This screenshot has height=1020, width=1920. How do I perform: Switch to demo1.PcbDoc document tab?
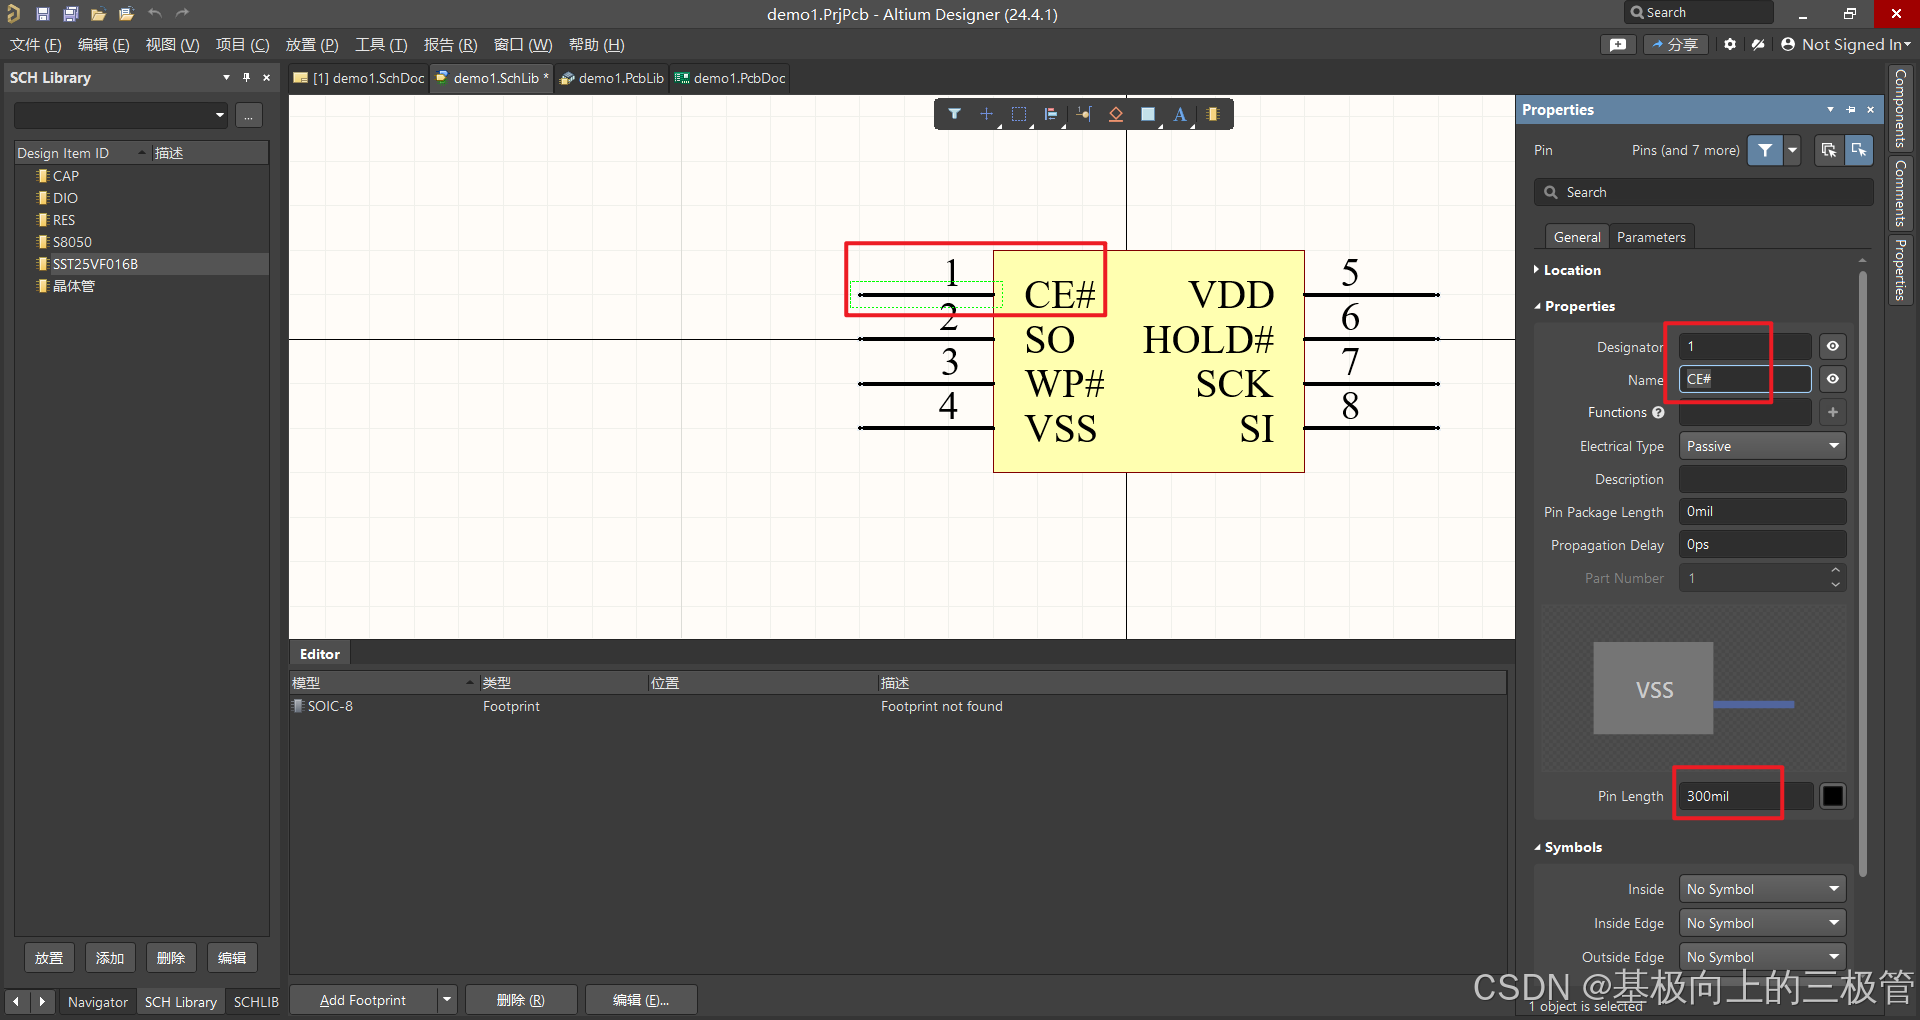pos(730,78)
